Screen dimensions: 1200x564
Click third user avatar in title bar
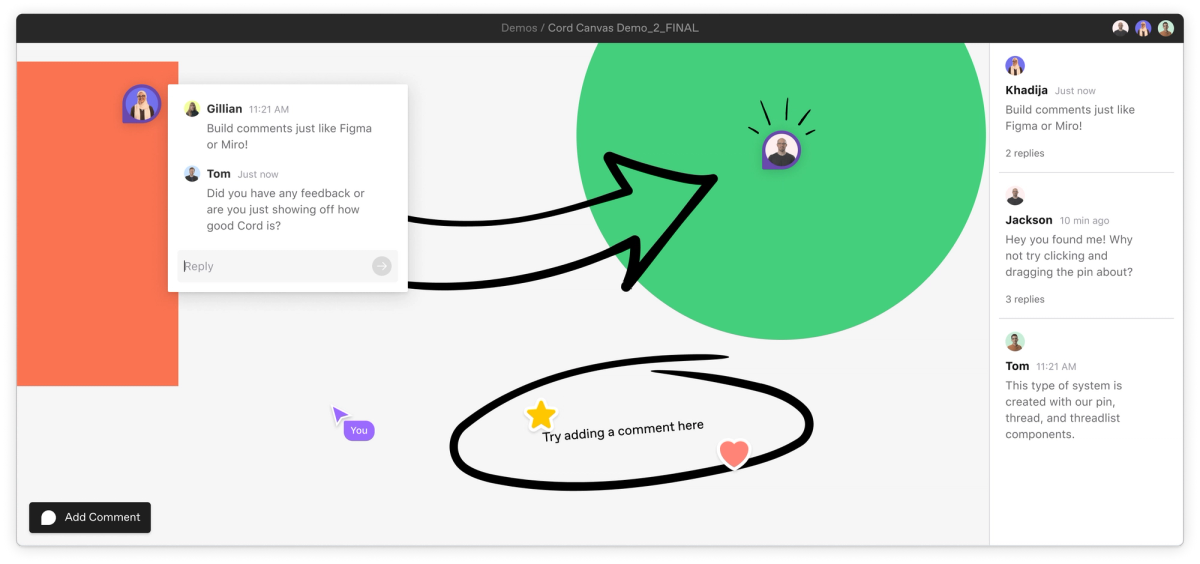click(1166, 28)
